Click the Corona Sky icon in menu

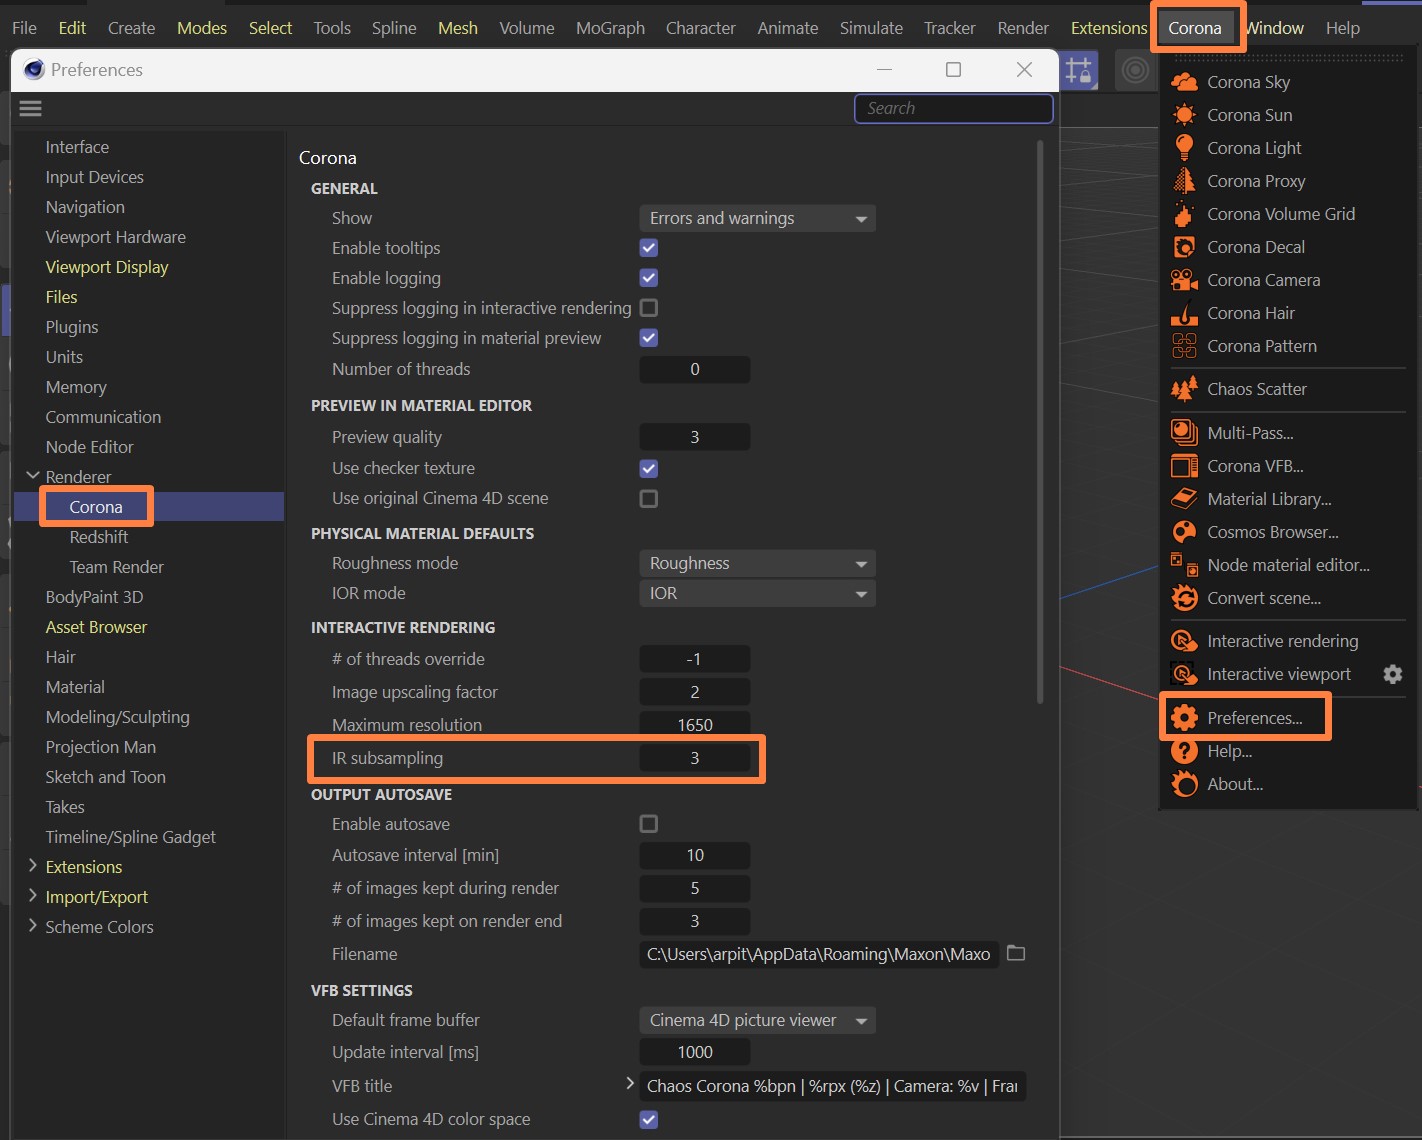pyautogui.click(x=1184, y=82)
